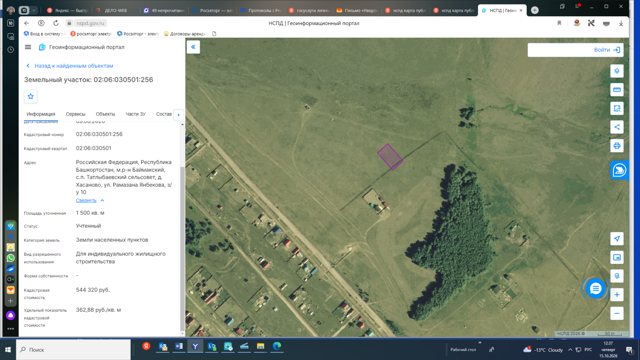The height and width of the screenshot is (360, 640).
Task: Select the Части ЗУ tab
Action: coord(136,114)
